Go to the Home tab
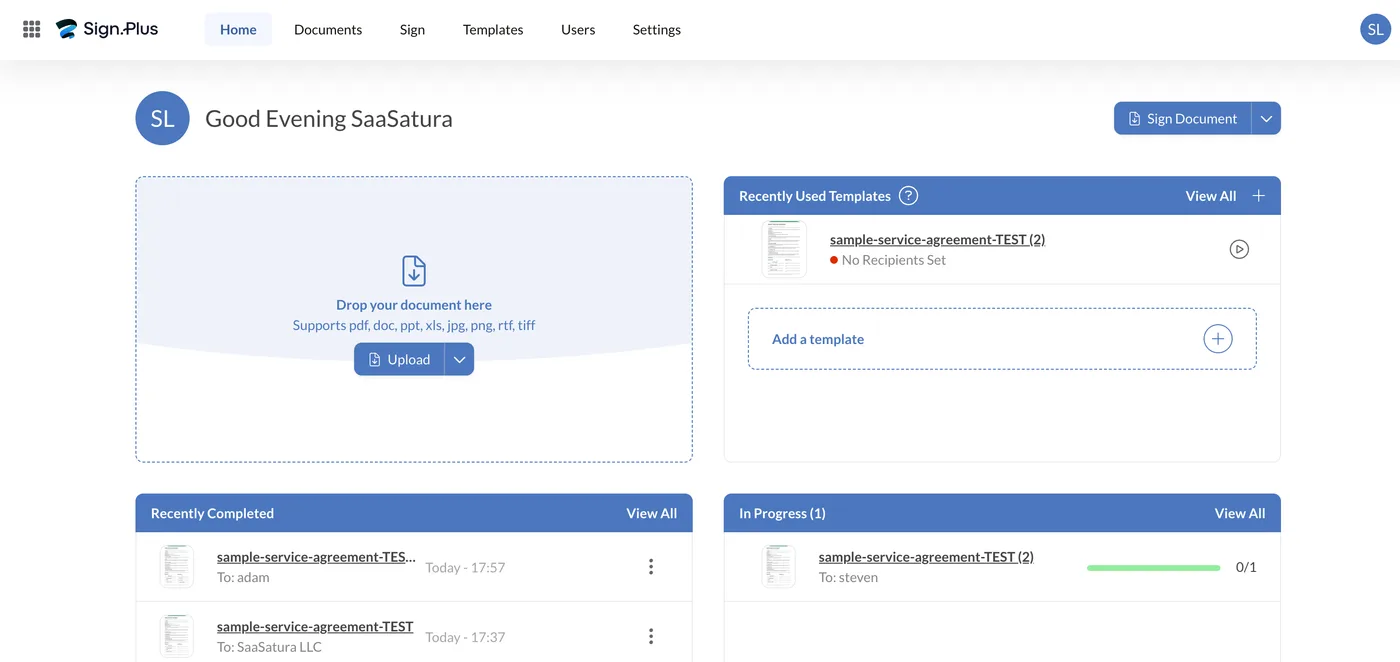Viewport: 1400px width, 662px height. coord(238,29)
